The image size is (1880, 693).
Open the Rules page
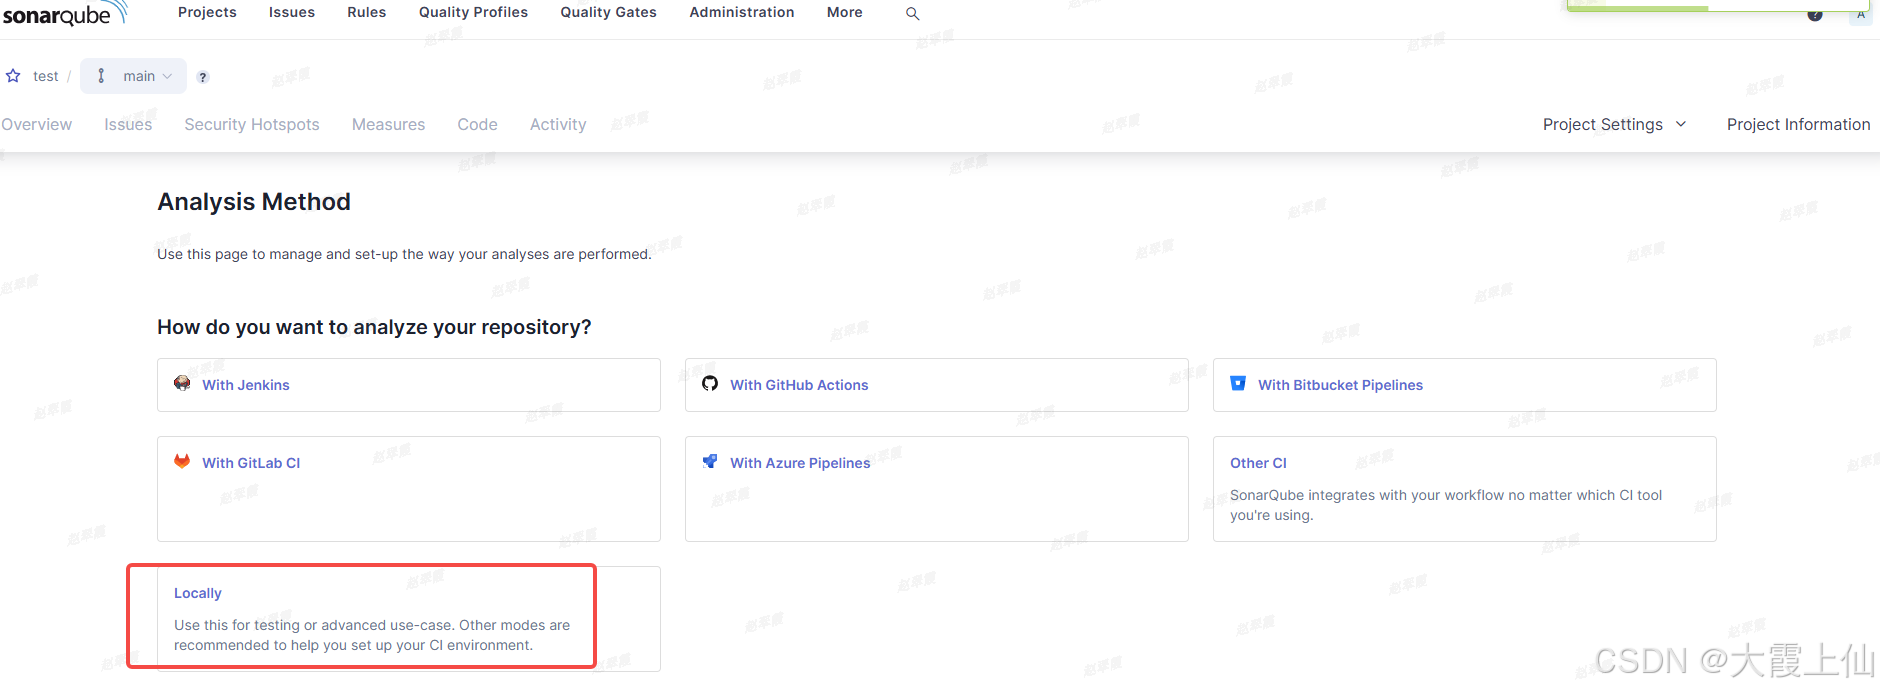[x=367, y=12]
